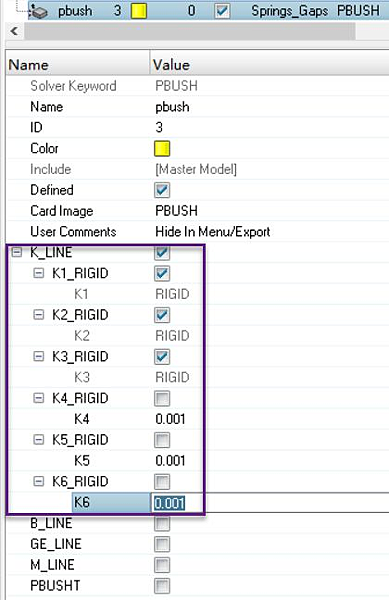Open the yellow color swatch in pbush row
Image resolution: width=389 pixels, height=600 pixels.
[138, 11]
